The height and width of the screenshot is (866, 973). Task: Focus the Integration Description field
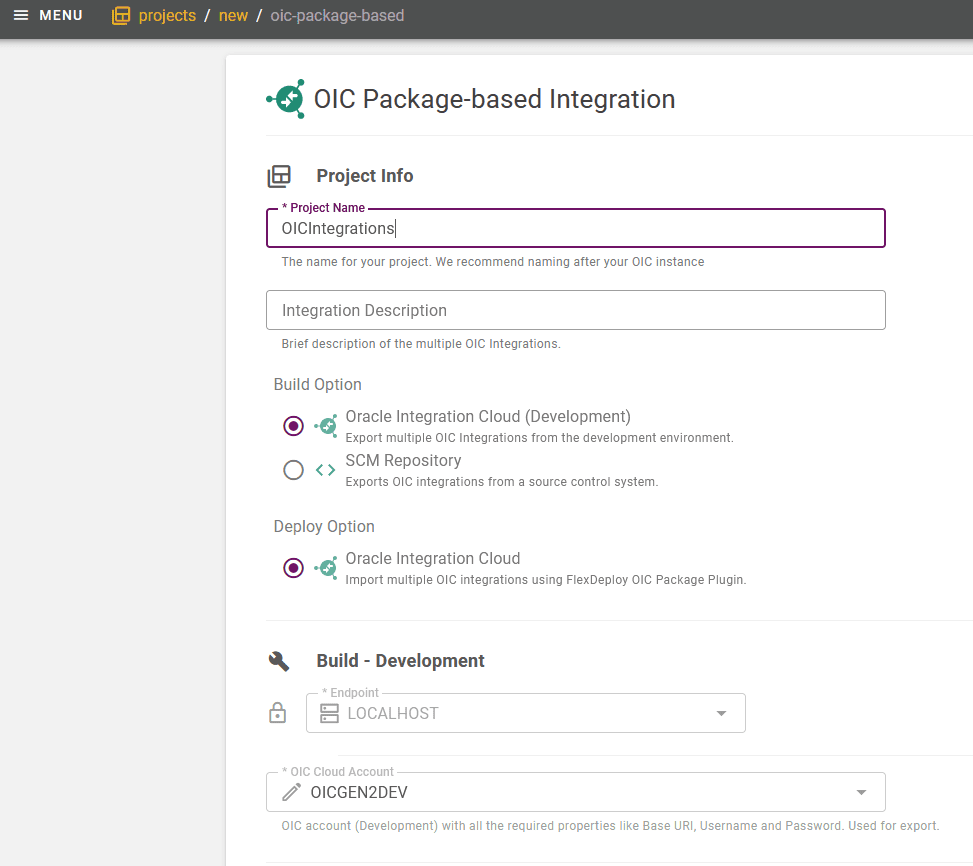click(x=575, y=310)
